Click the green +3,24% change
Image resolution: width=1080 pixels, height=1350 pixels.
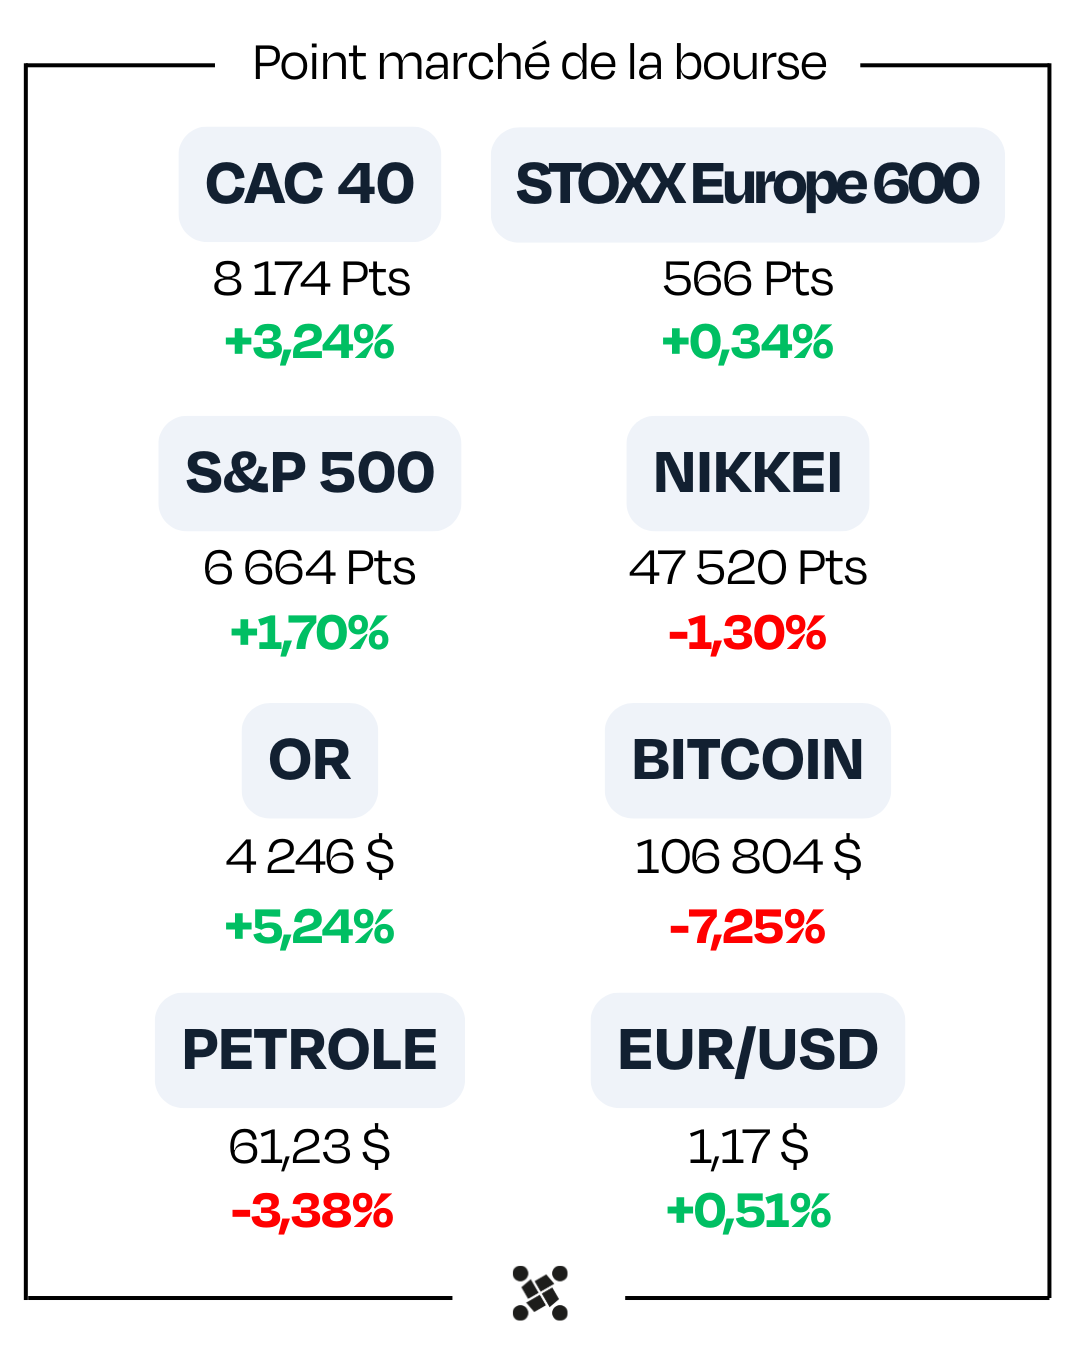(x=310, y=342)
